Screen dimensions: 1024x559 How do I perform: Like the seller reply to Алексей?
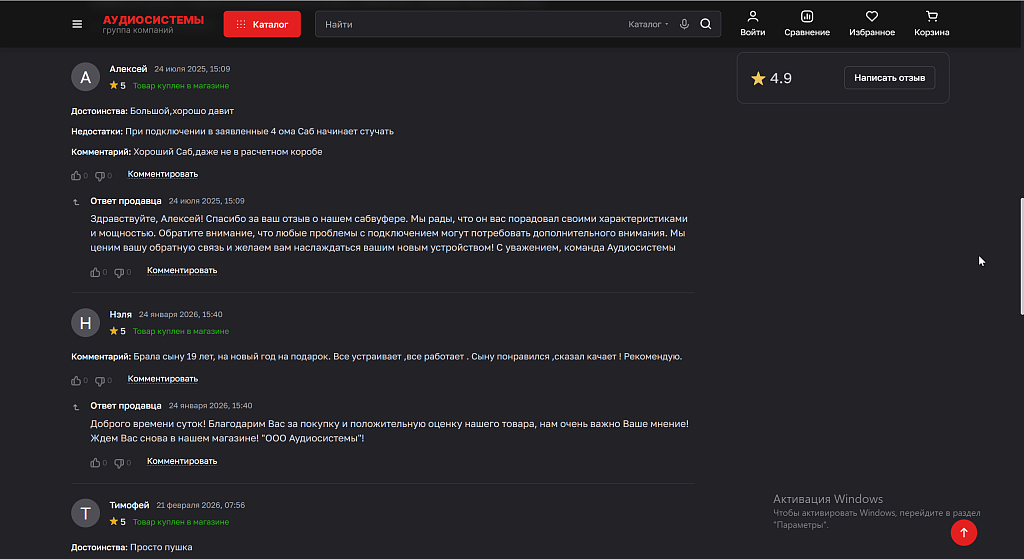point(95,272)
